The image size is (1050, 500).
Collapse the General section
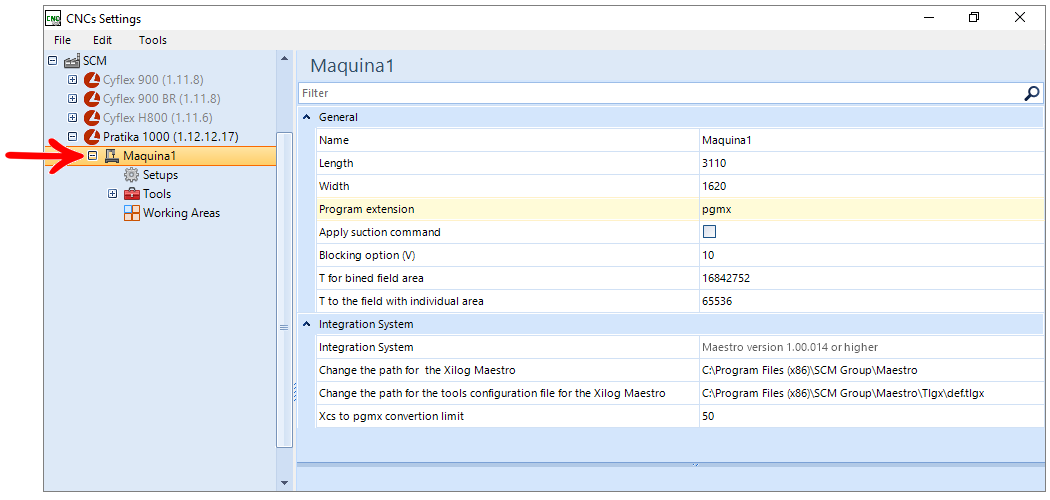307,117
